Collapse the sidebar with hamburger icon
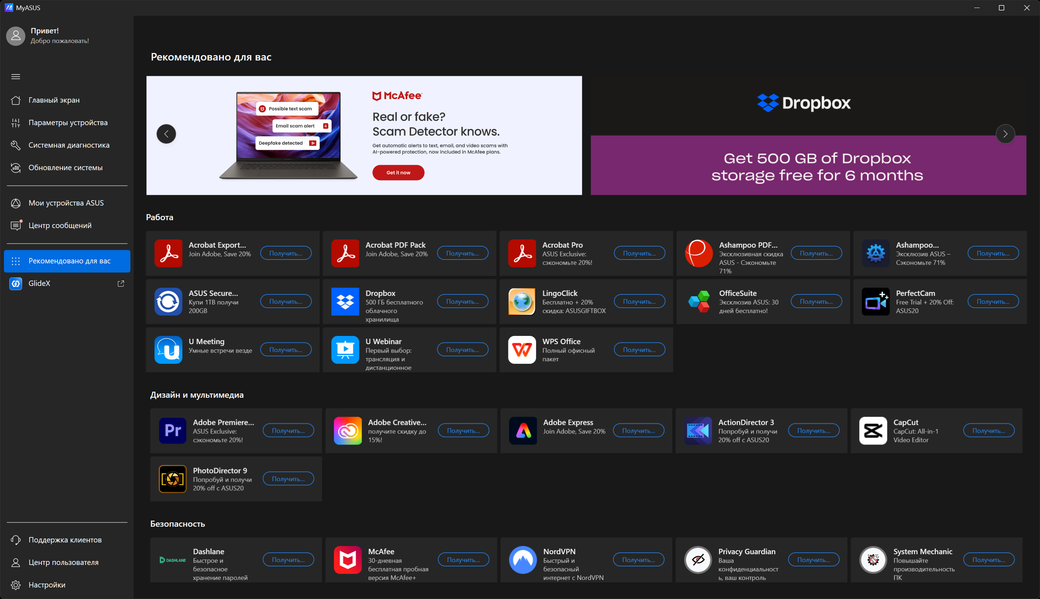1040x599 pixels. click(x=16, y=77)
